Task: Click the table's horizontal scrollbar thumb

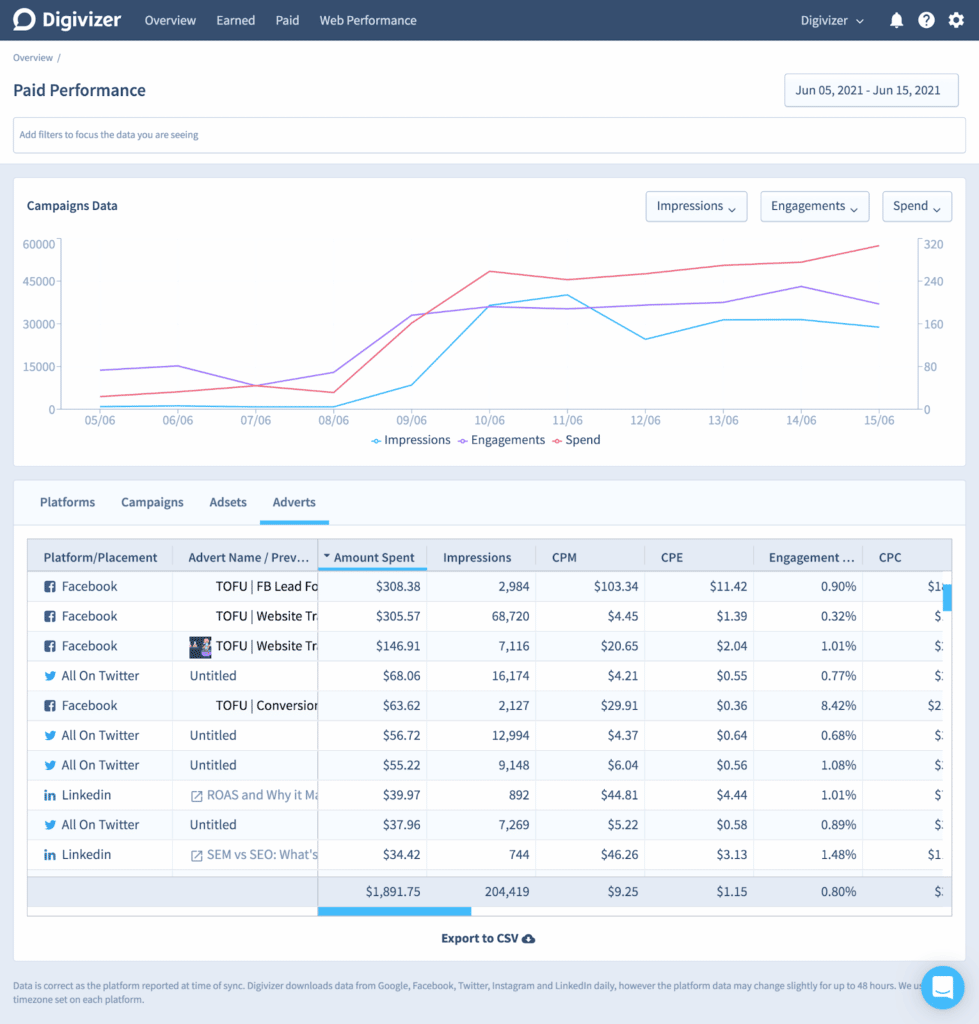Action: pos(394,911)
